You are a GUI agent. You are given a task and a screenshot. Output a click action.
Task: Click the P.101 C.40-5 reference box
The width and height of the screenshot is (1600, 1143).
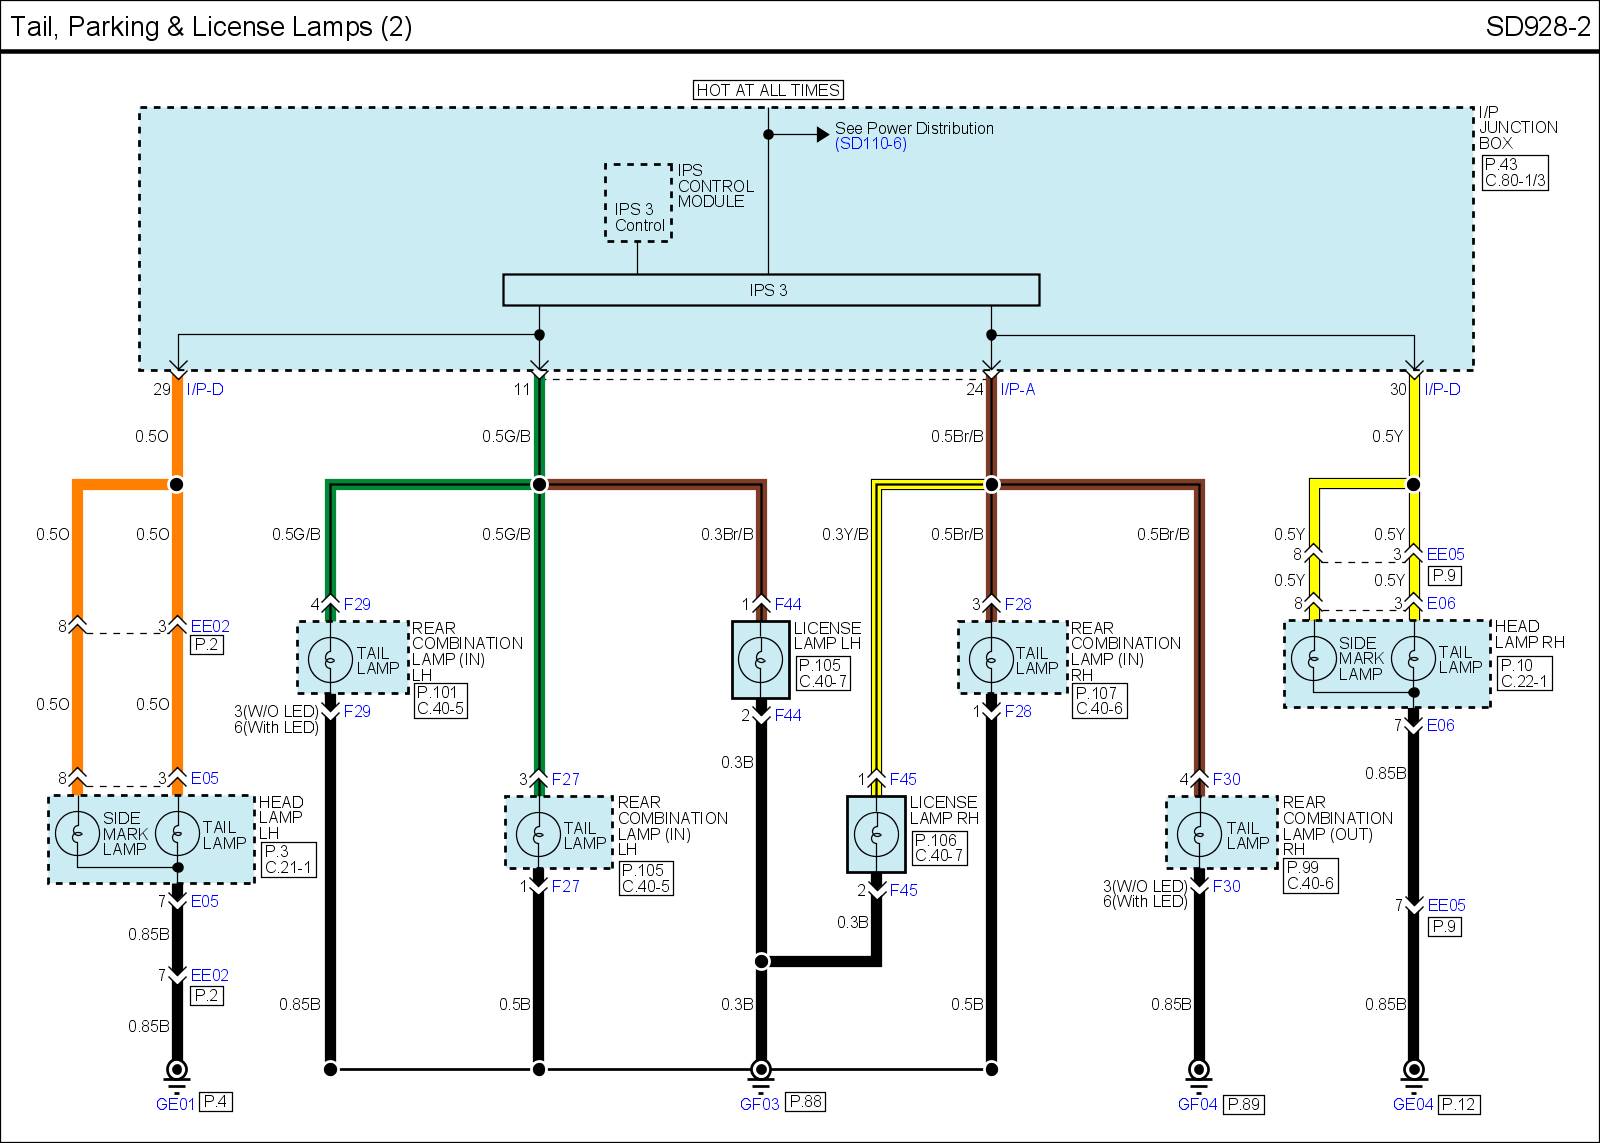click(x=440, y=700)
